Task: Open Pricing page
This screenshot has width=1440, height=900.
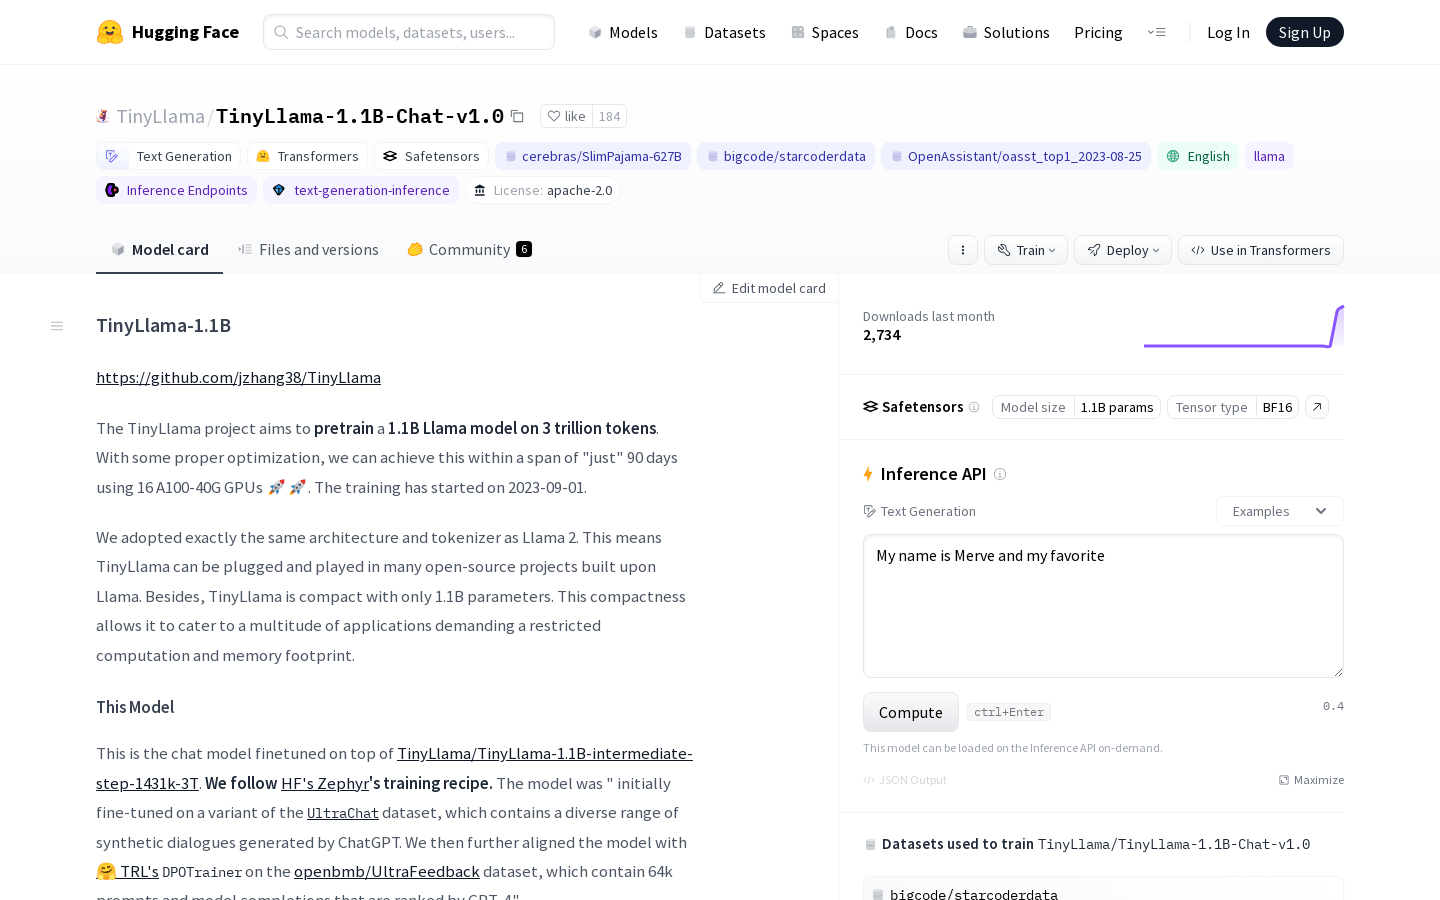Action: (1098, 32)
